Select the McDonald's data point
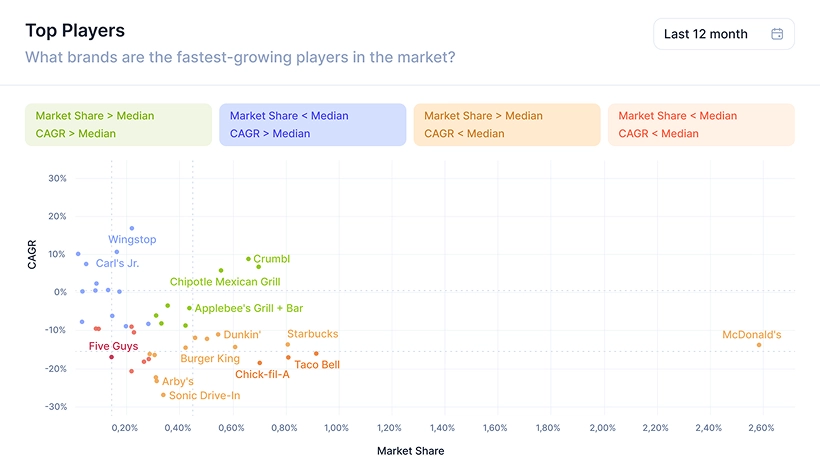This screenshot has width=820, height=476. pos(759,345)
